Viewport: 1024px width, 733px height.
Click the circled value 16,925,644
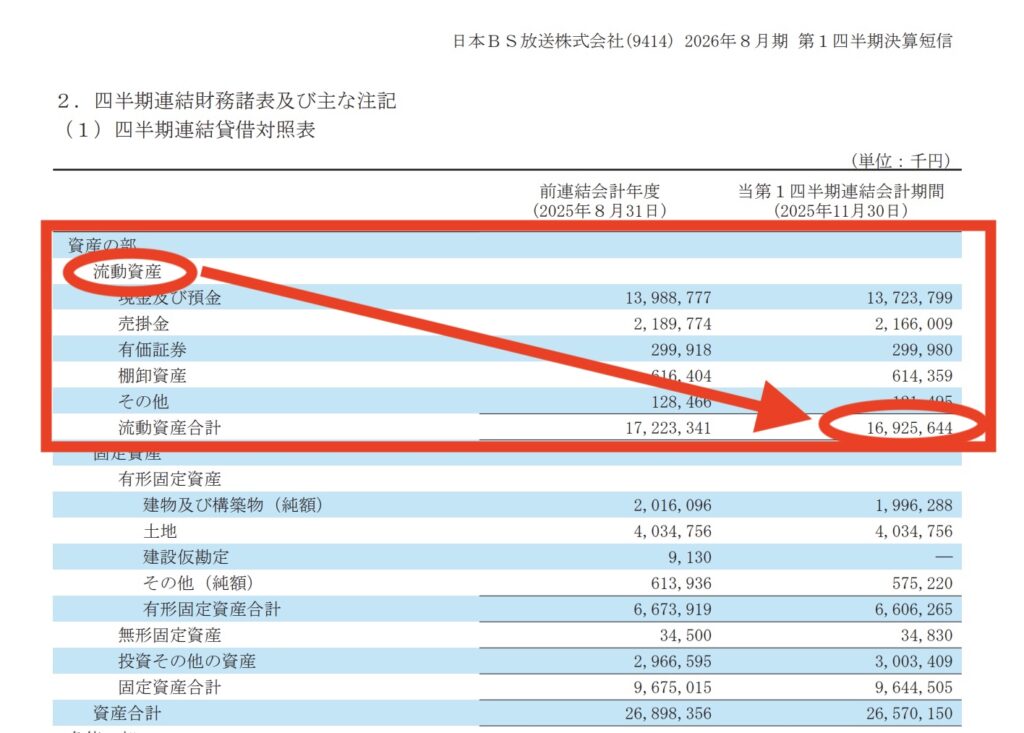click(x=903, y=428)
